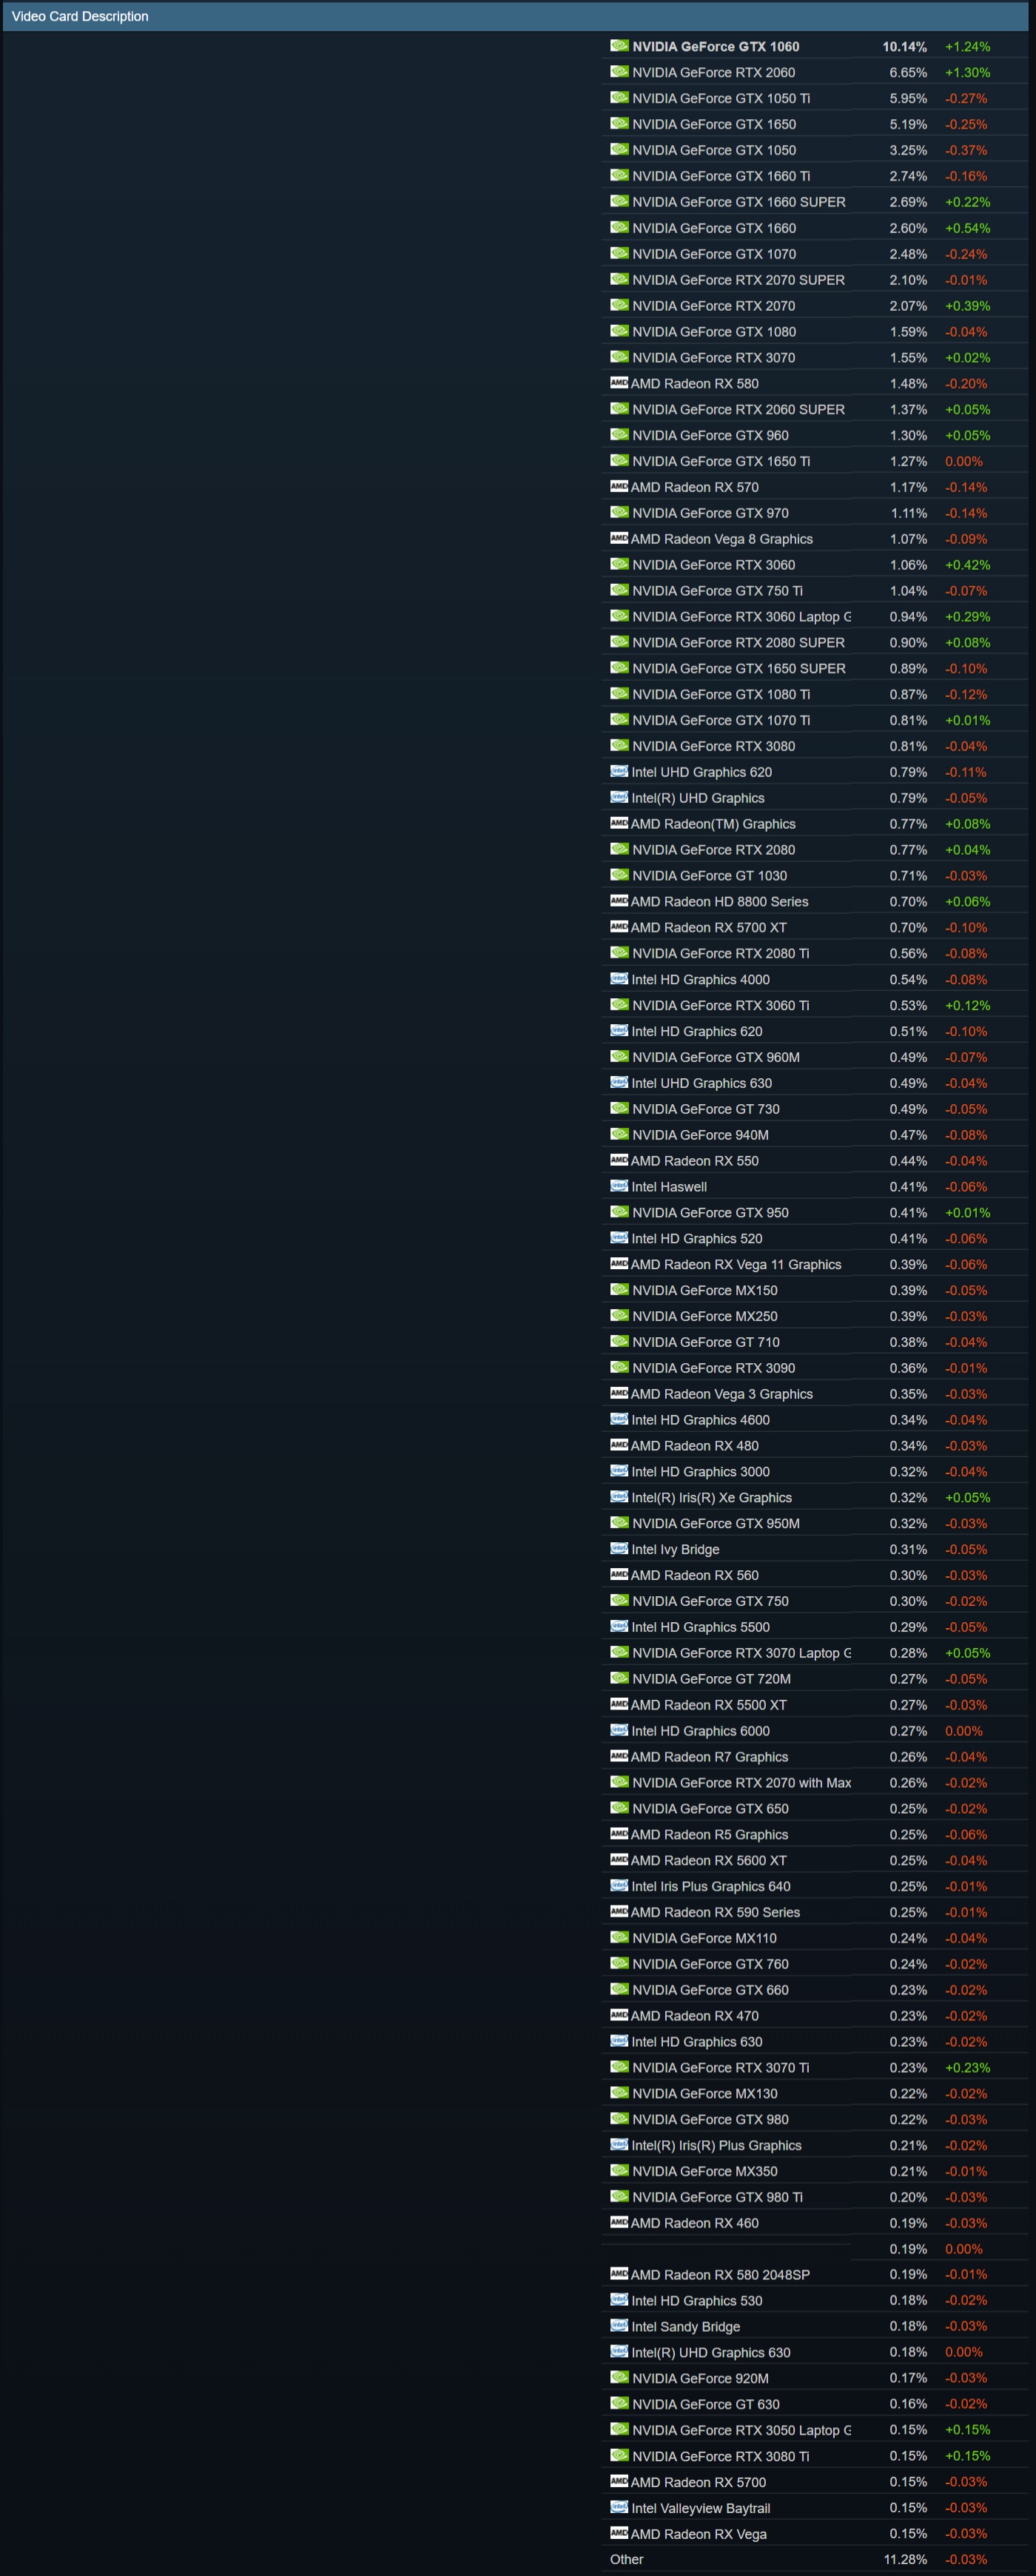This screenshot has width=1036, height=2576.
Task: Click the AMD logo next to Radeon RX 580
Action: click(619, 383)
